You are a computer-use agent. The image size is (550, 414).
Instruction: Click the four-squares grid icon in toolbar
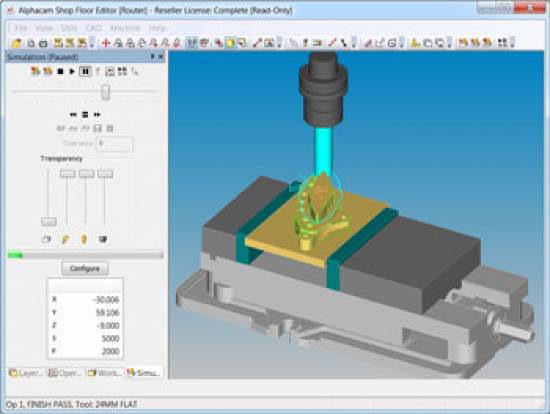pyautogui.click(x=502, y=43)
